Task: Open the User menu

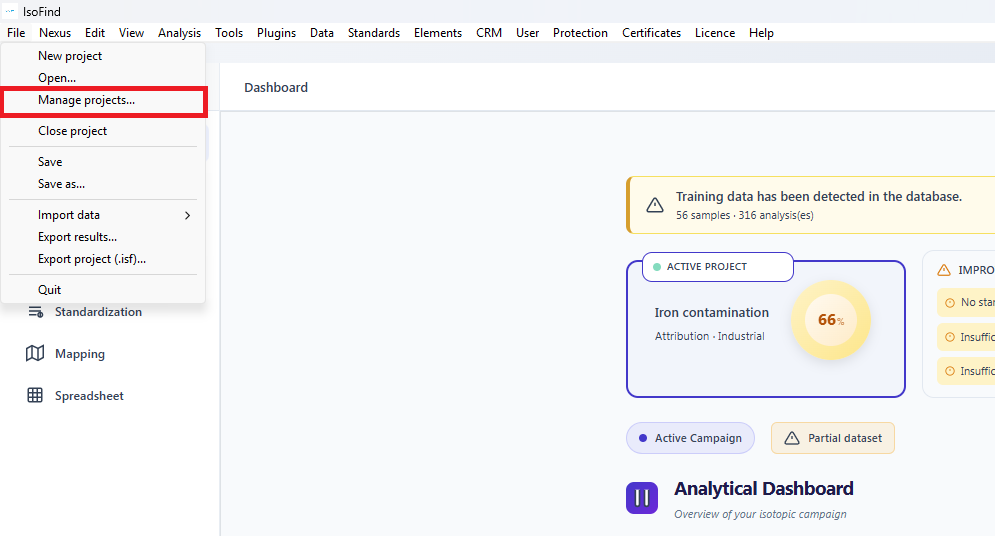Action: 527,33
